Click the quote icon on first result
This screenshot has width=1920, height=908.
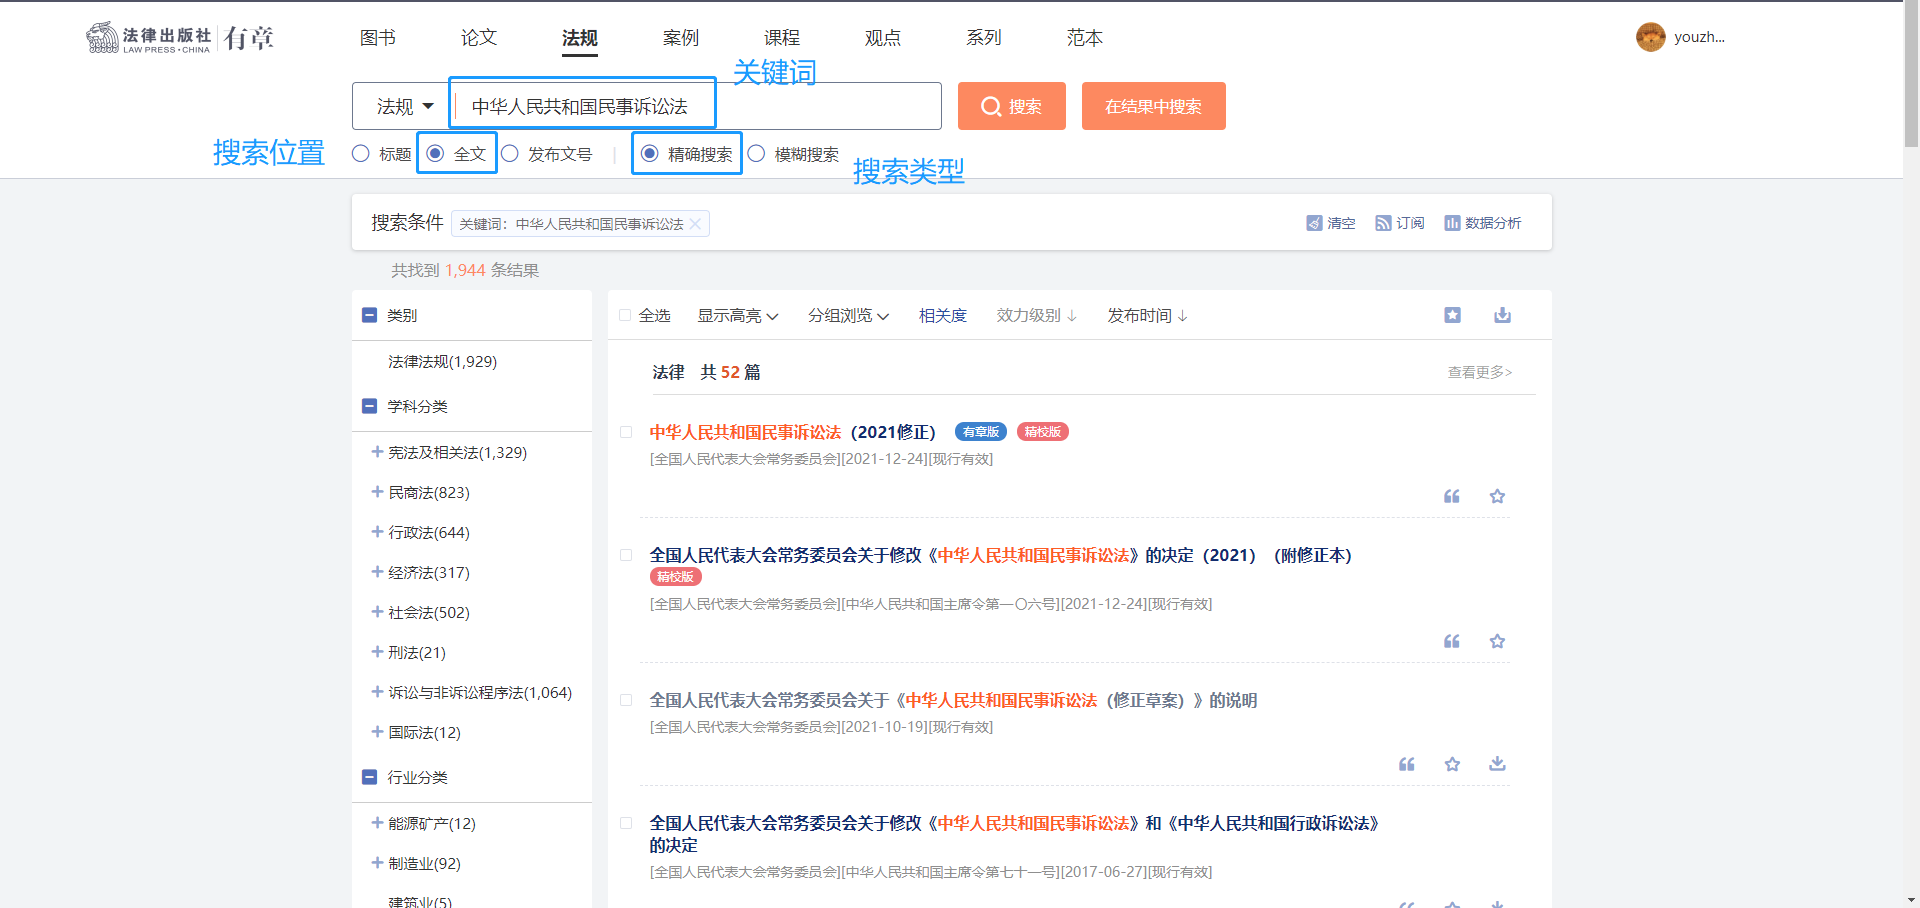click(1452, 497)
